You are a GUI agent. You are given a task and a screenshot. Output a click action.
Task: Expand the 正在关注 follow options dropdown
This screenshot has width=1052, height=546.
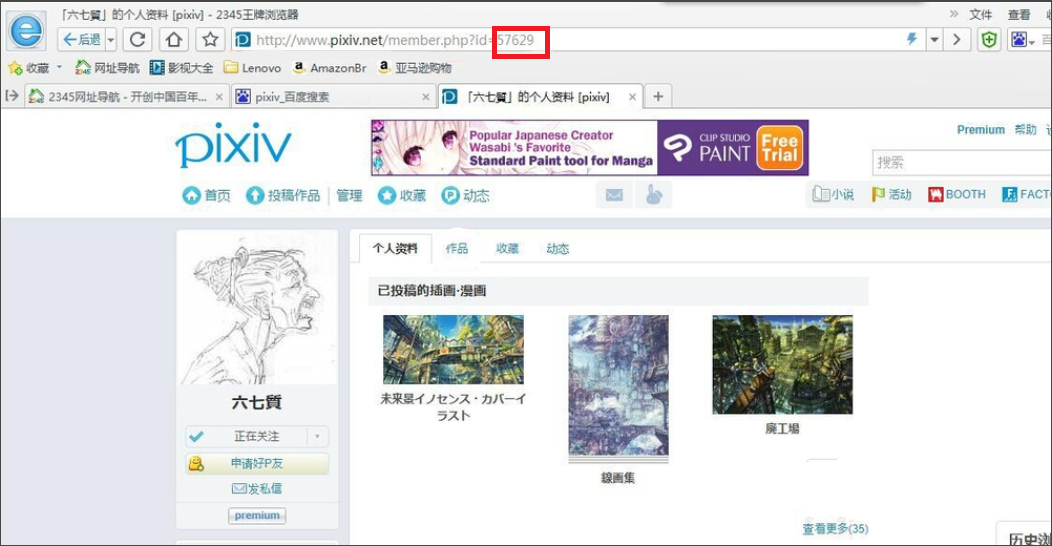pyautogui.click(x=318, y=437)
